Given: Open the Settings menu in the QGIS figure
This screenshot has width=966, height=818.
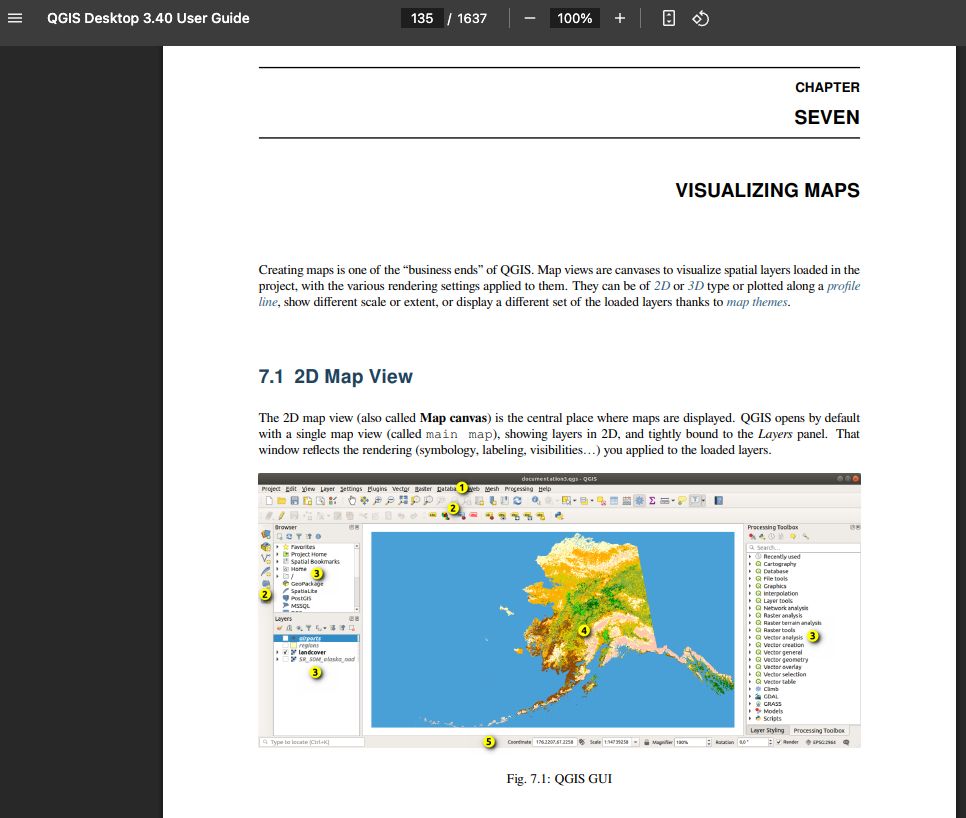Looking at the screenshot, I should point(351,489).
